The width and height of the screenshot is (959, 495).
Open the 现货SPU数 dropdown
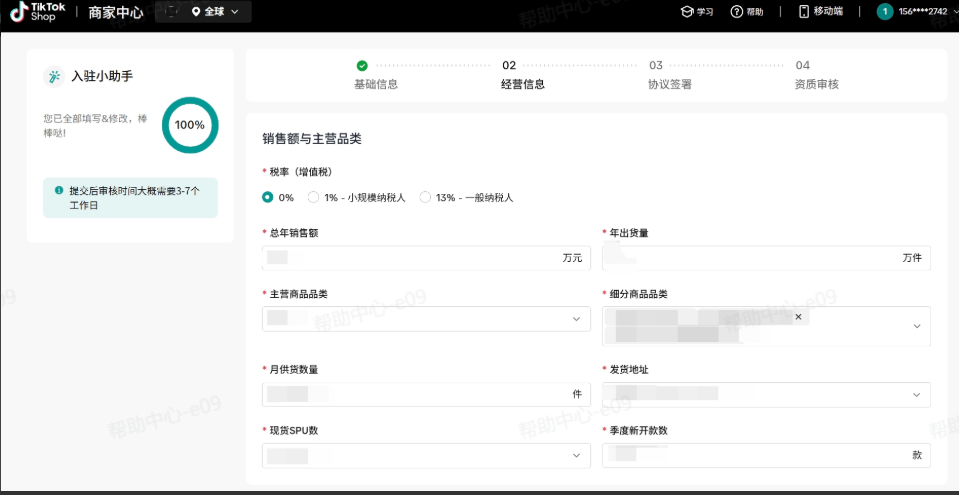(x=426, y=456)
